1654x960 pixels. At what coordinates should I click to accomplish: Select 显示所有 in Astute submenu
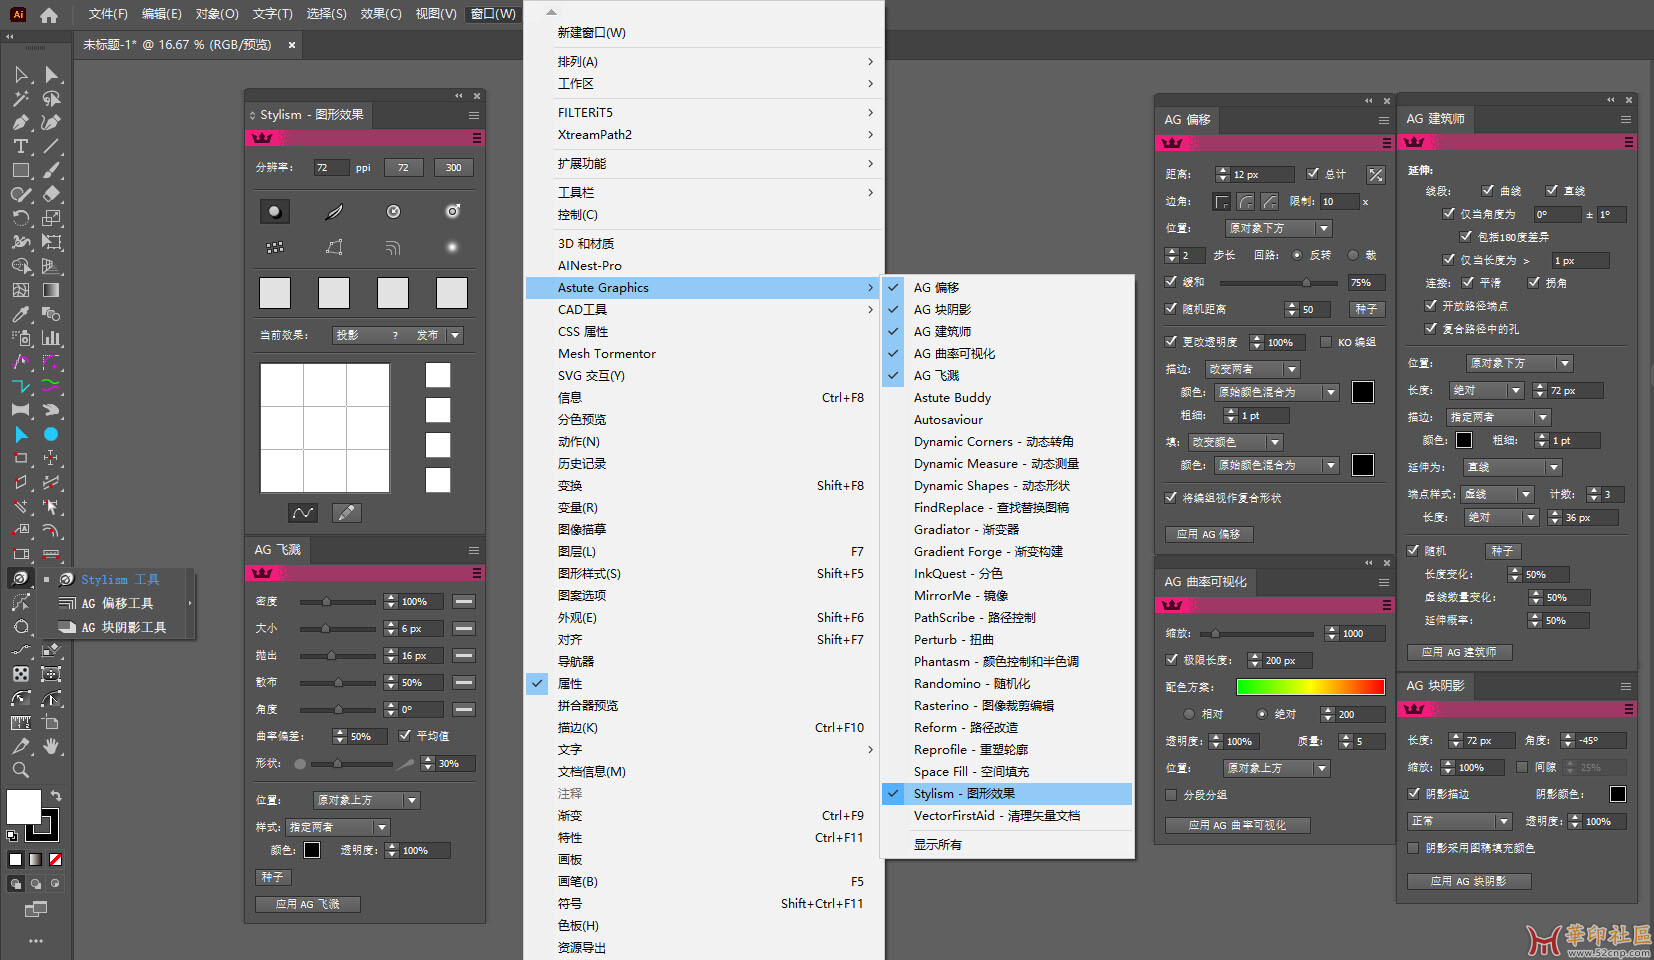click(1008, 845)
